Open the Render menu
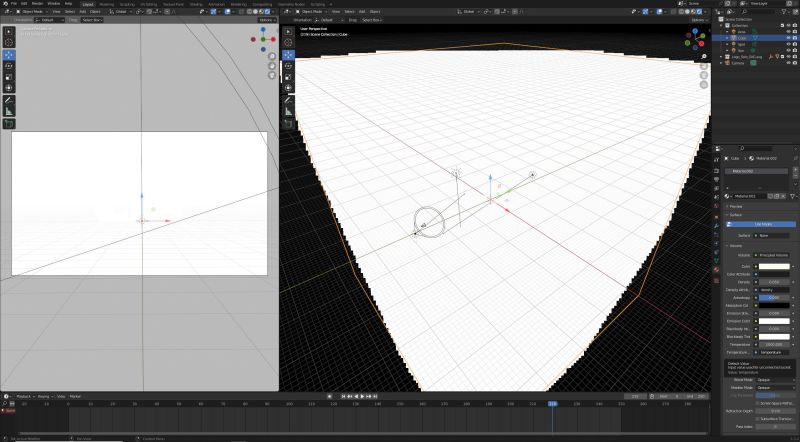This screenshot has width=800, height=442. 37,4
